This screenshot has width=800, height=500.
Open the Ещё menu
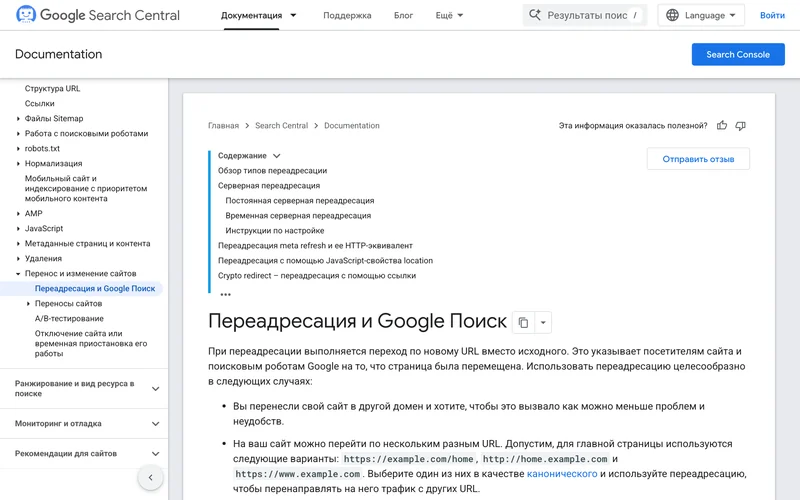[449, 15]
